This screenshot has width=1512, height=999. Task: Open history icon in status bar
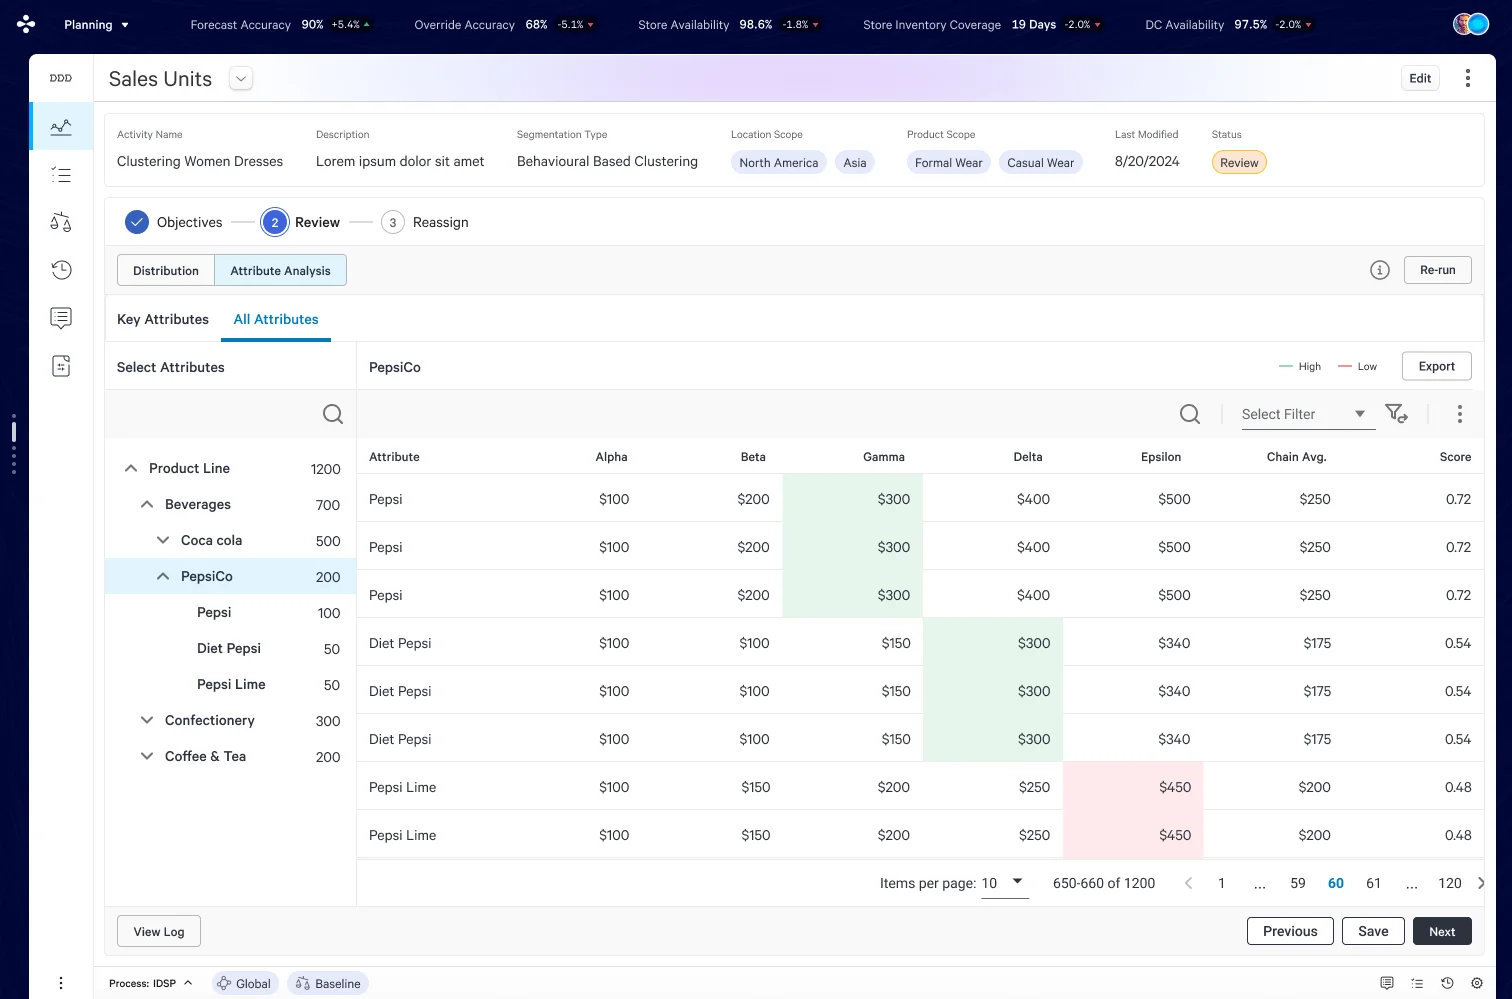point(1447,983)
